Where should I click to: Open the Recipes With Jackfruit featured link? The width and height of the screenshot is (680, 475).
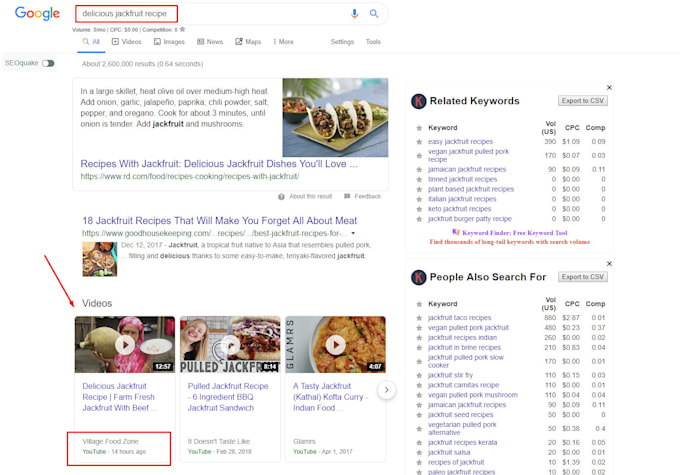(219, 164)
